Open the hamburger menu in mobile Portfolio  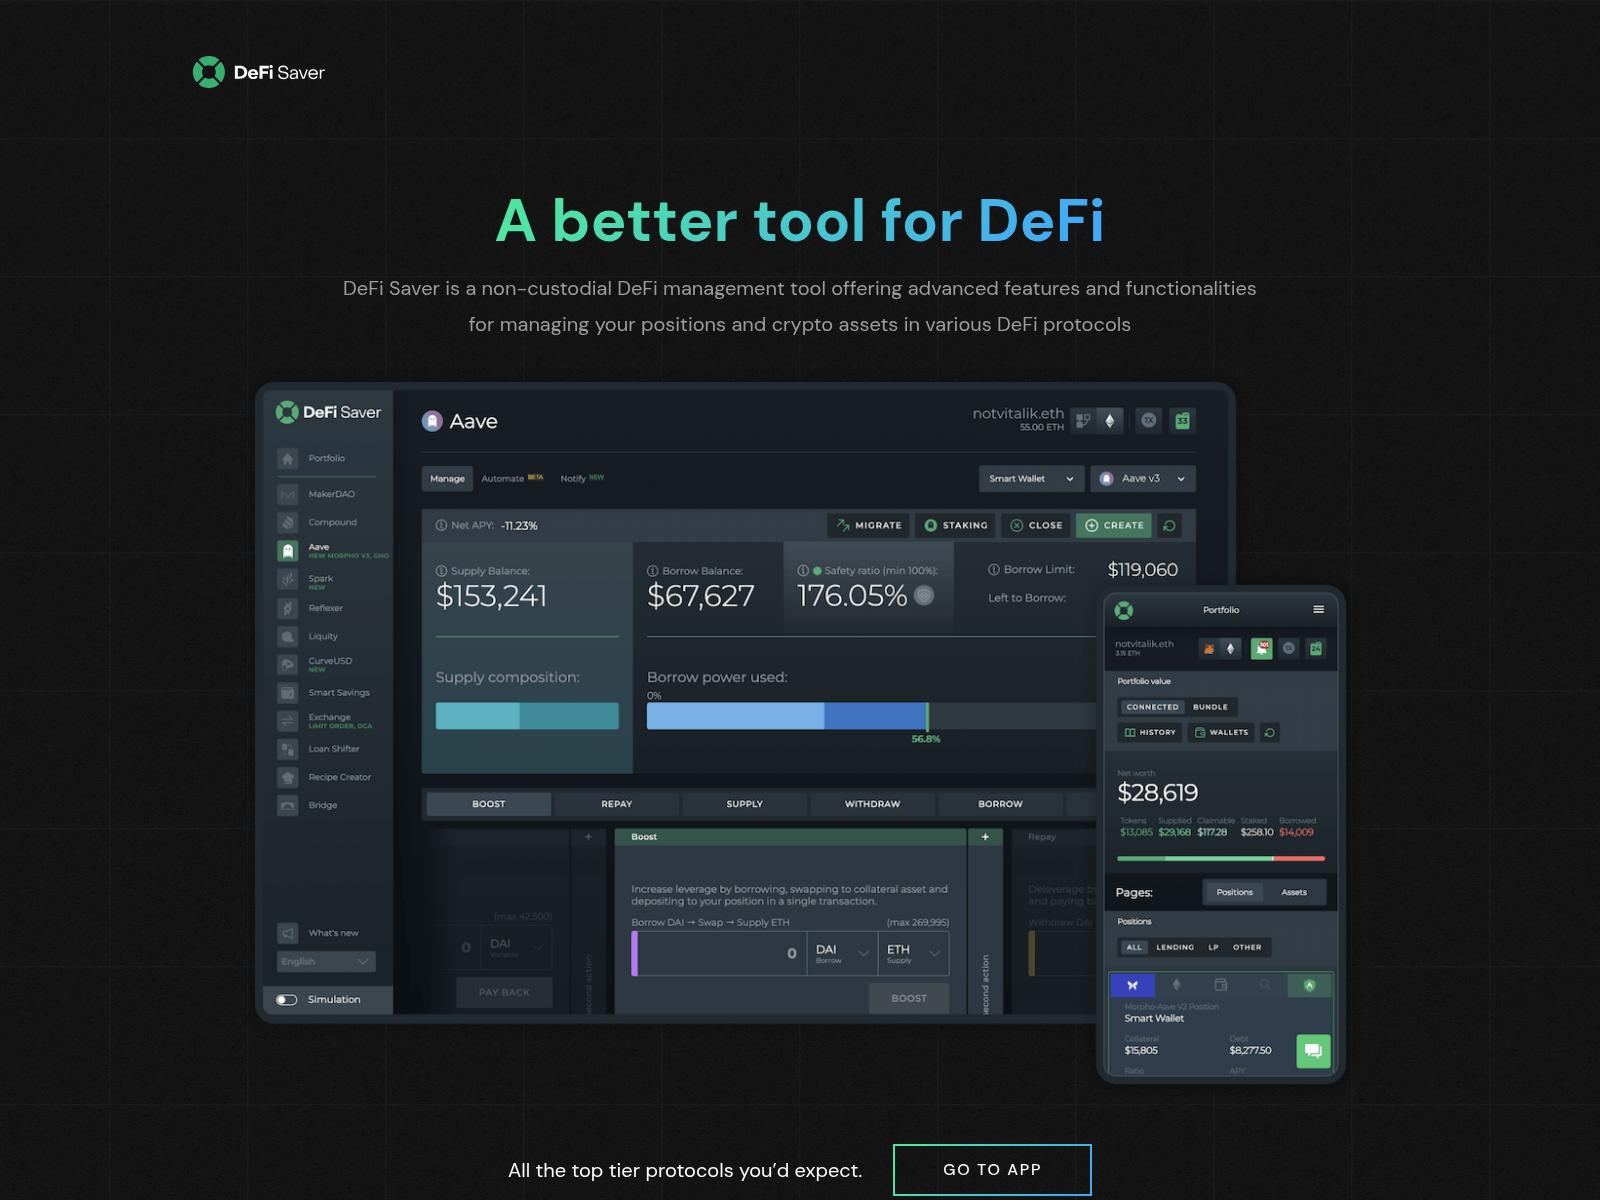pos(1319,610)
